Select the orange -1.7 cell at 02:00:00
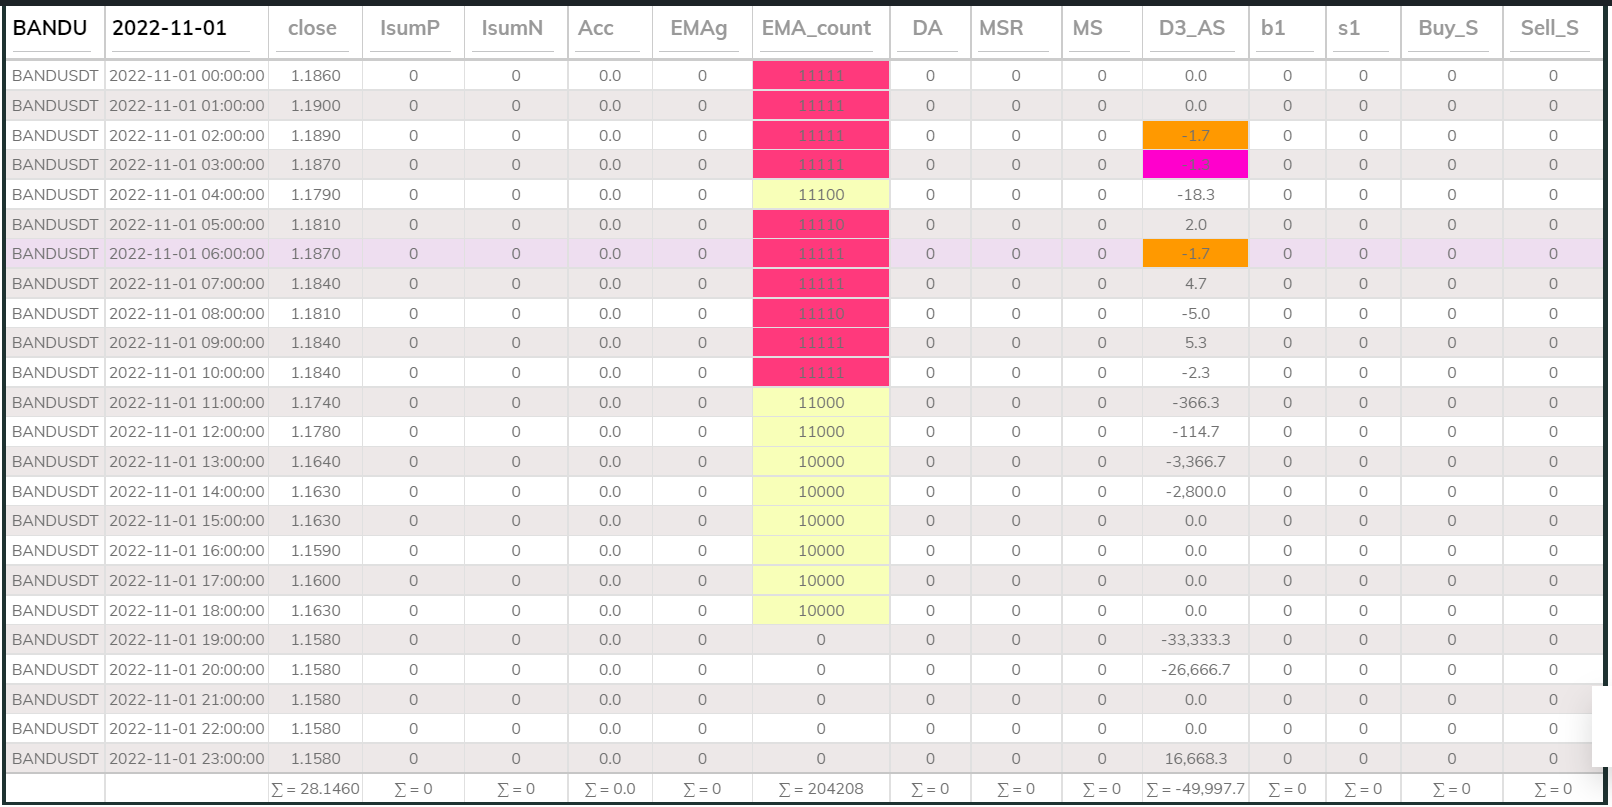Viewport: 1612px width, 807px height. [1195, 135]
